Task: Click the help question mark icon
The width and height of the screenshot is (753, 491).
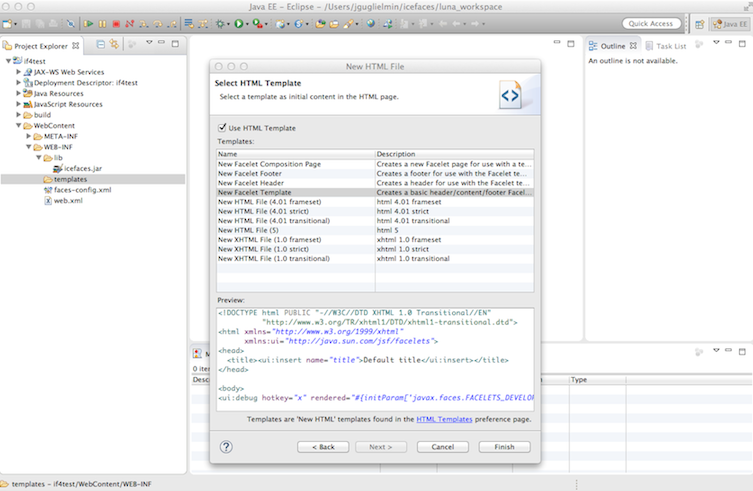Action: click(x=226, y=447)
